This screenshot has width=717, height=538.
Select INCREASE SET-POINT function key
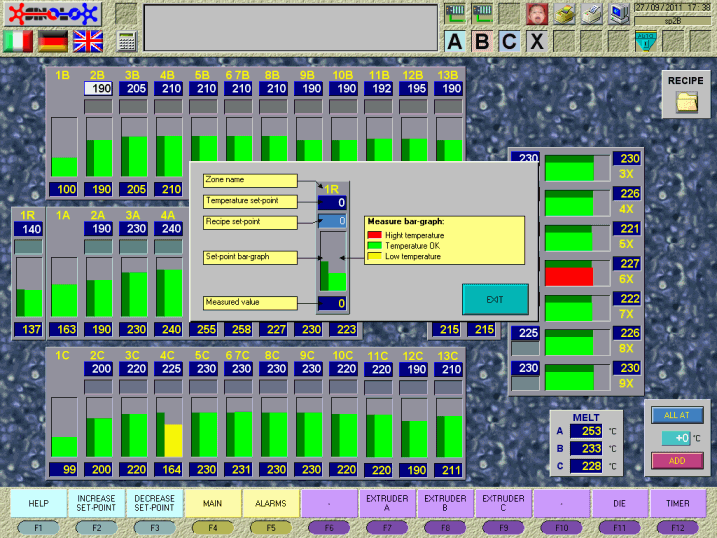point(96,503)
